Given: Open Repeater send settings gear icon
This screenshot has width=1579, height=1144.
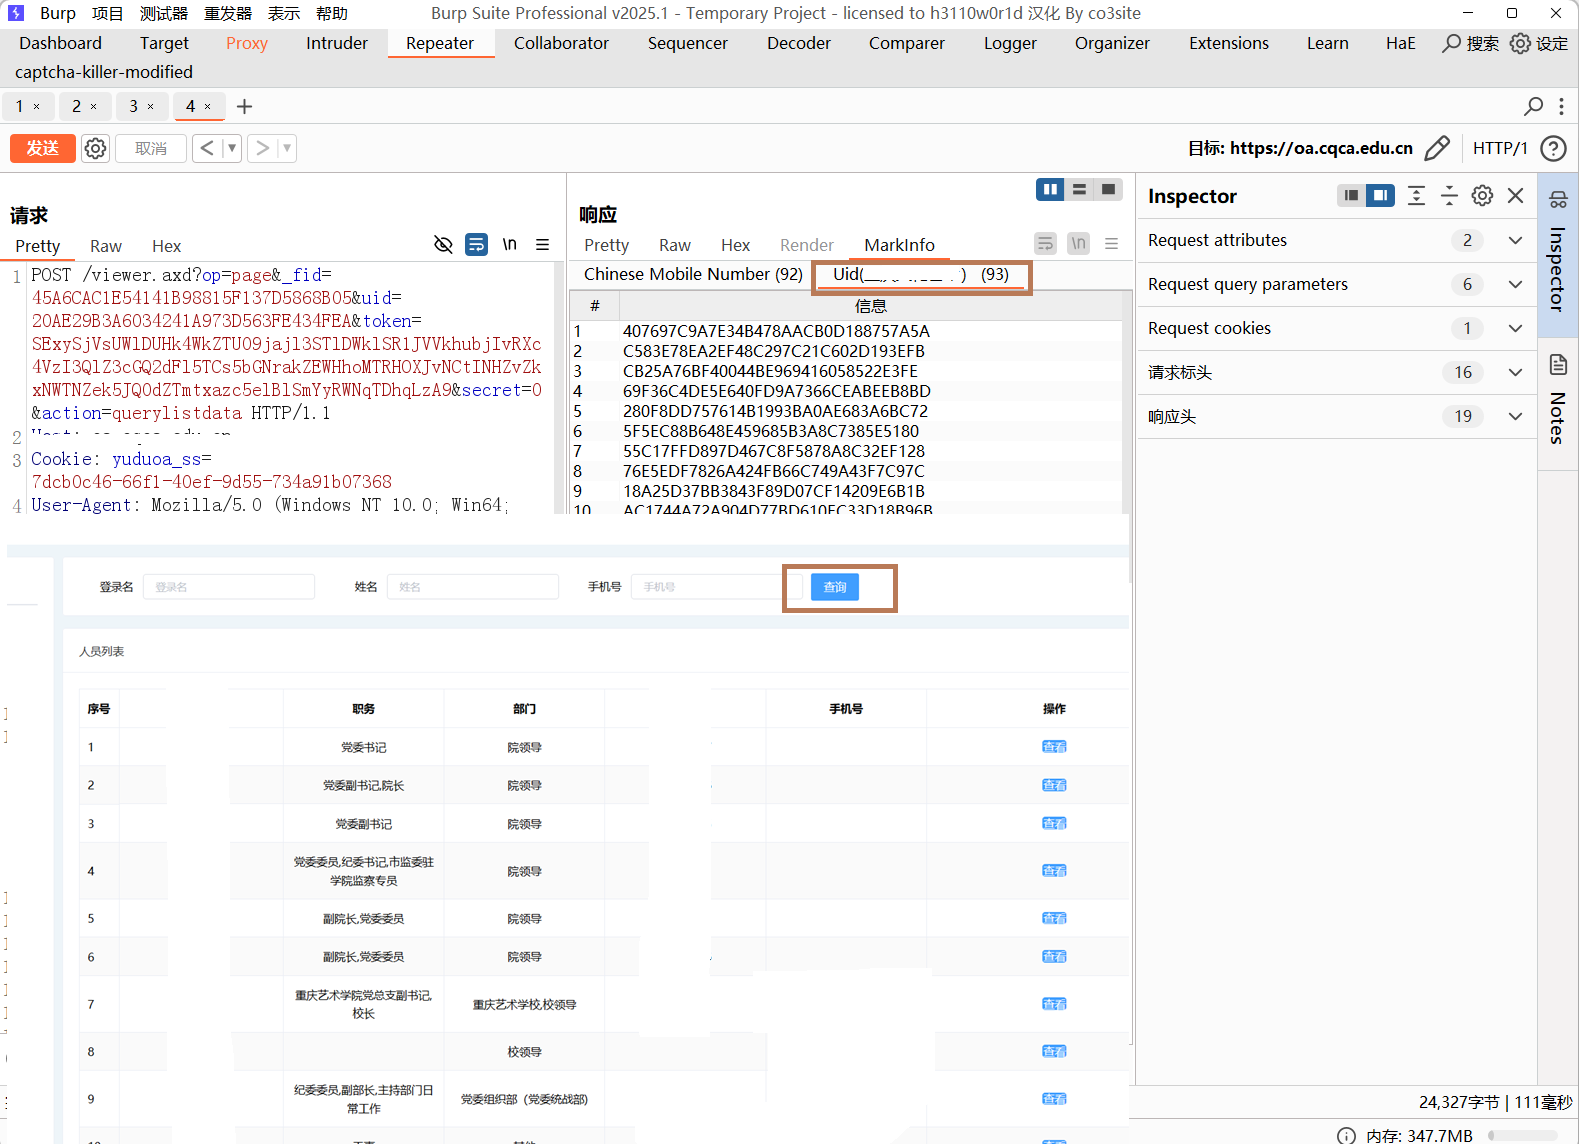Looking at the screenshot, I should coord(95,148).
